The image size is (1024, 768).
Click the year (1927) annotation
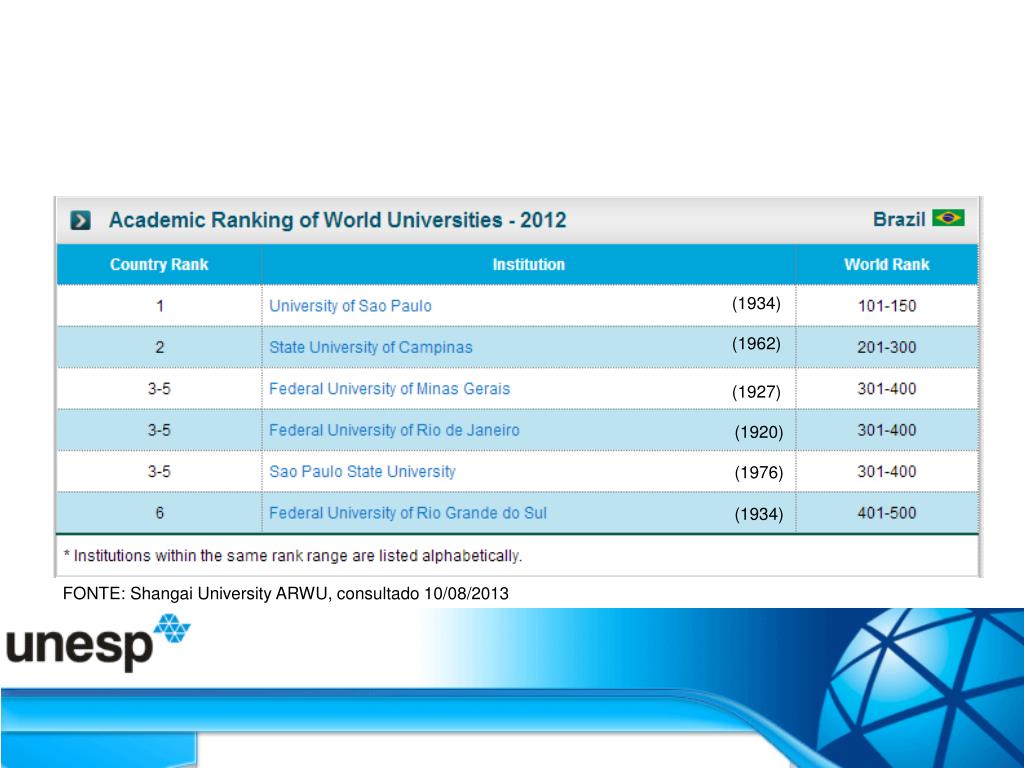tap(756, 392)
